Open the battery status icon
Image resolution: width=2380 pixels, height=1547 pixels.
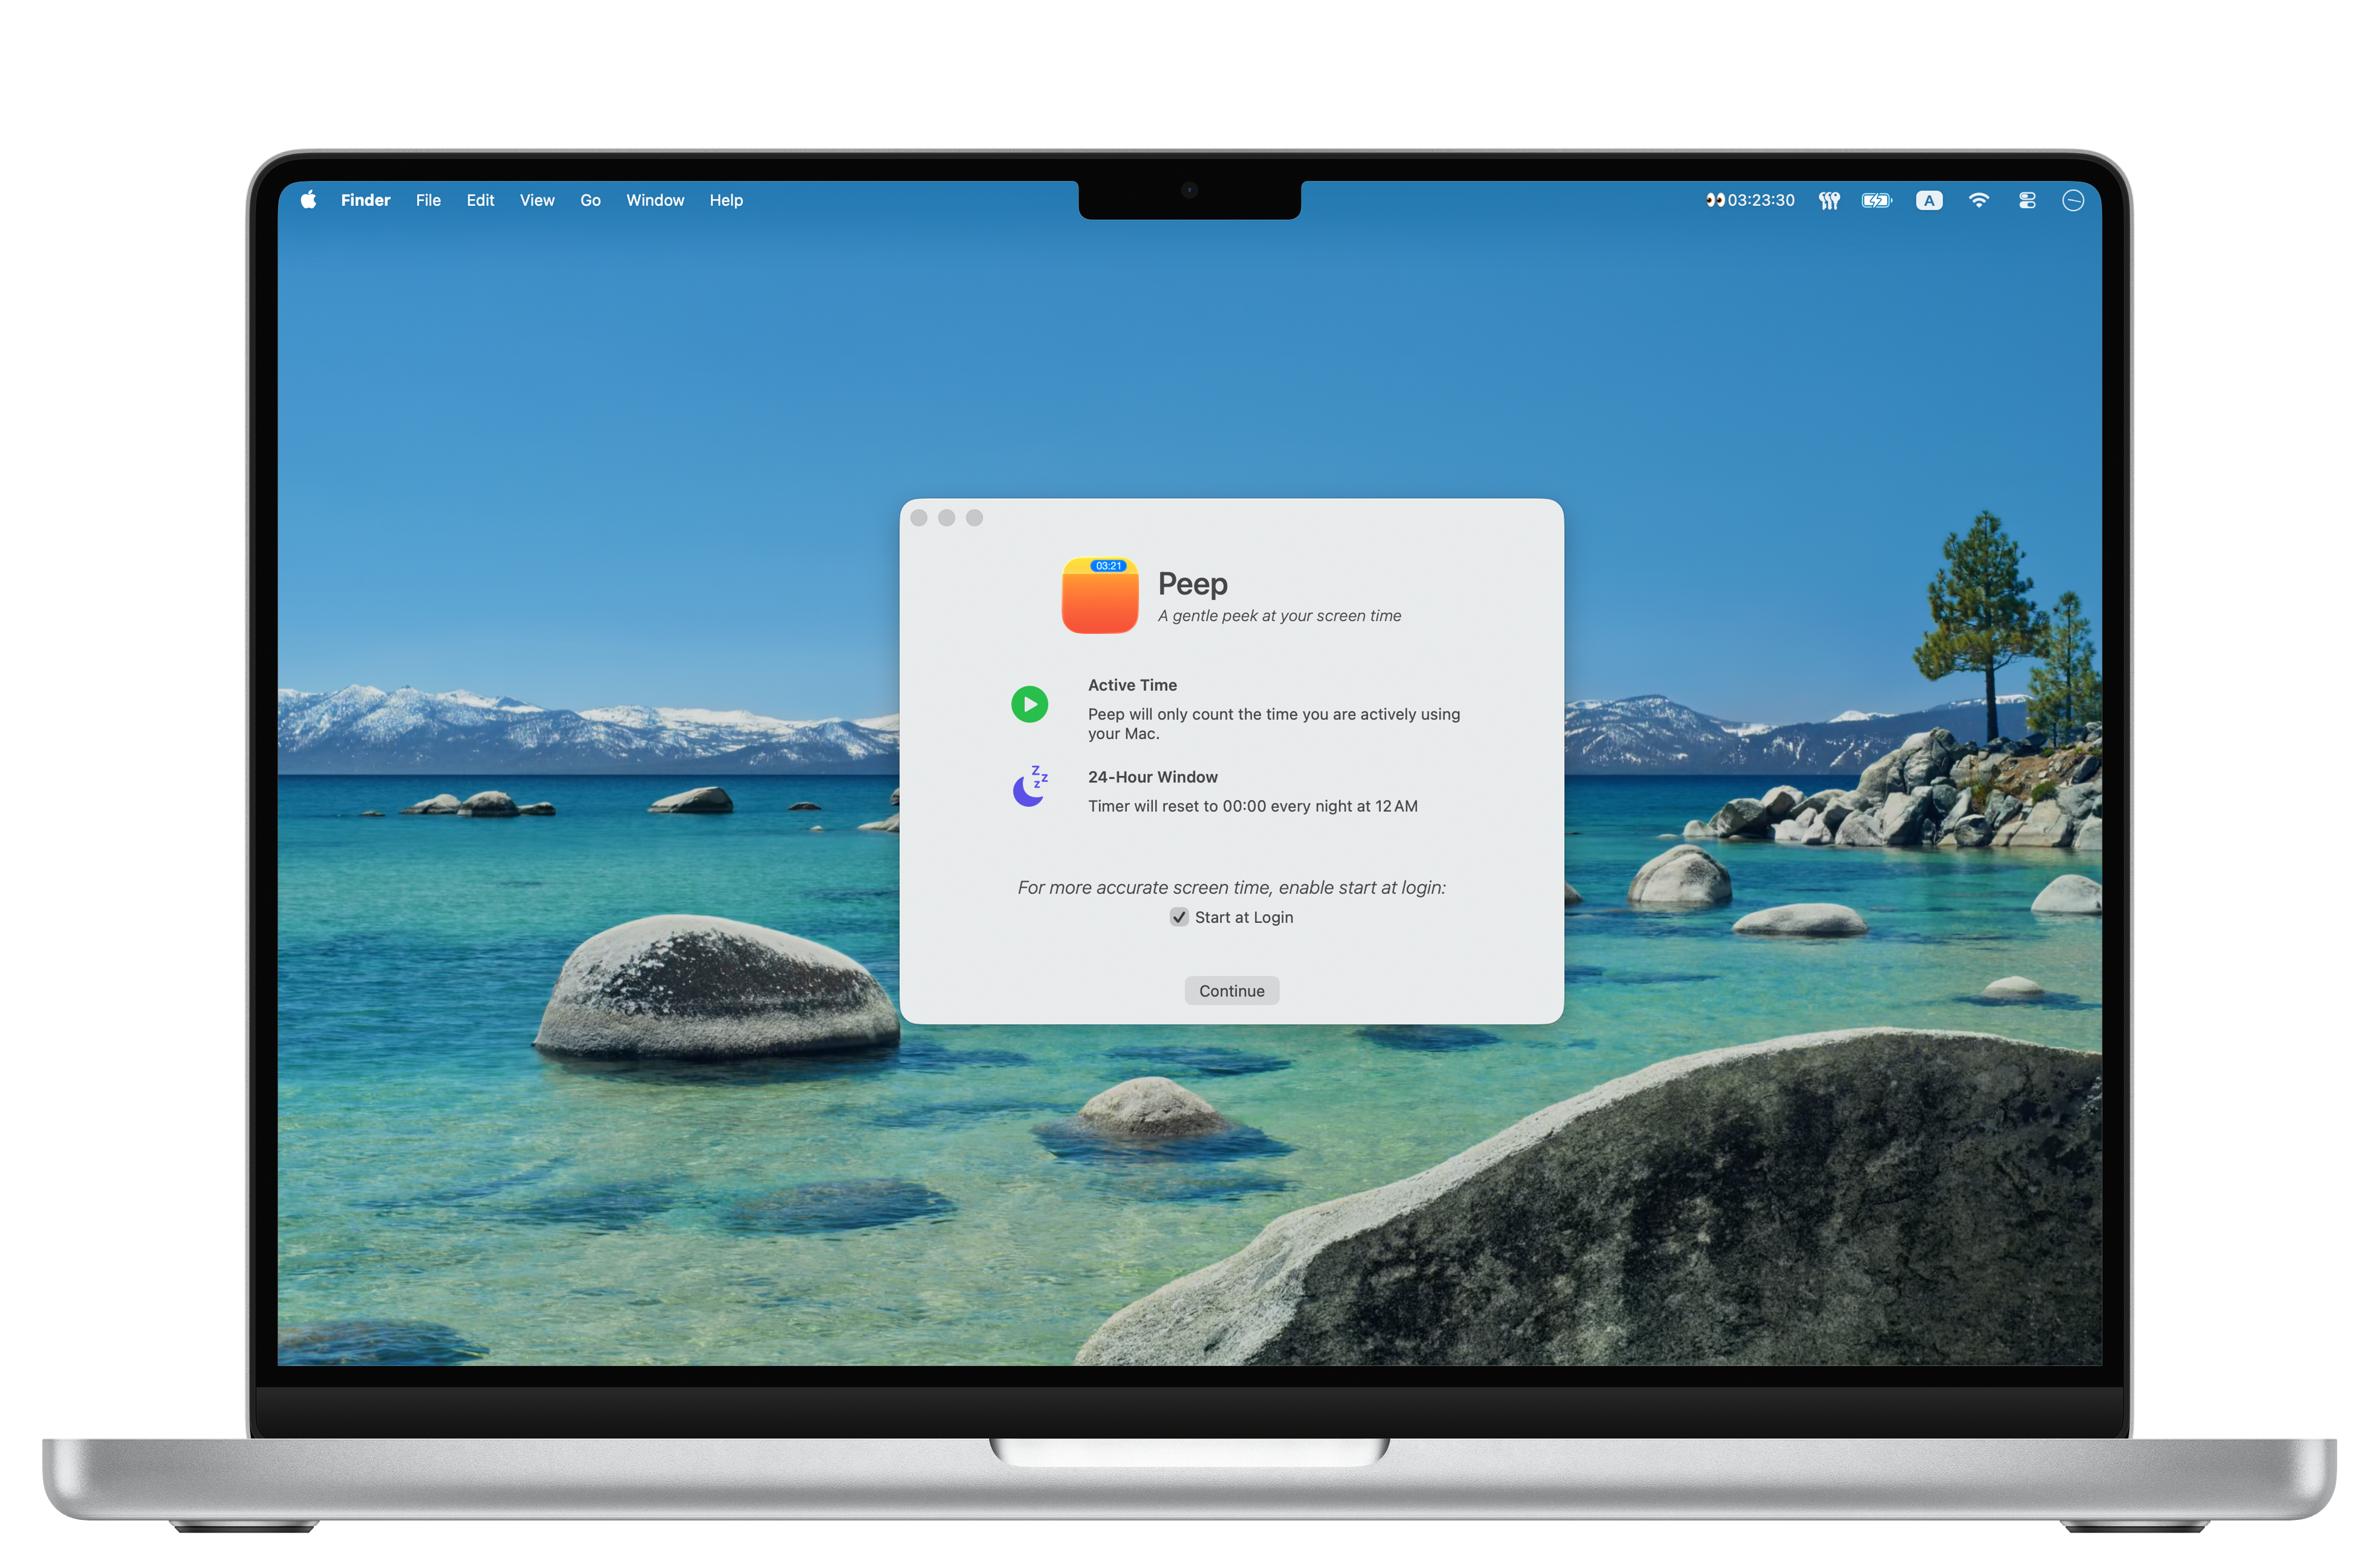pyautogui.click(x=1876, y=200)
